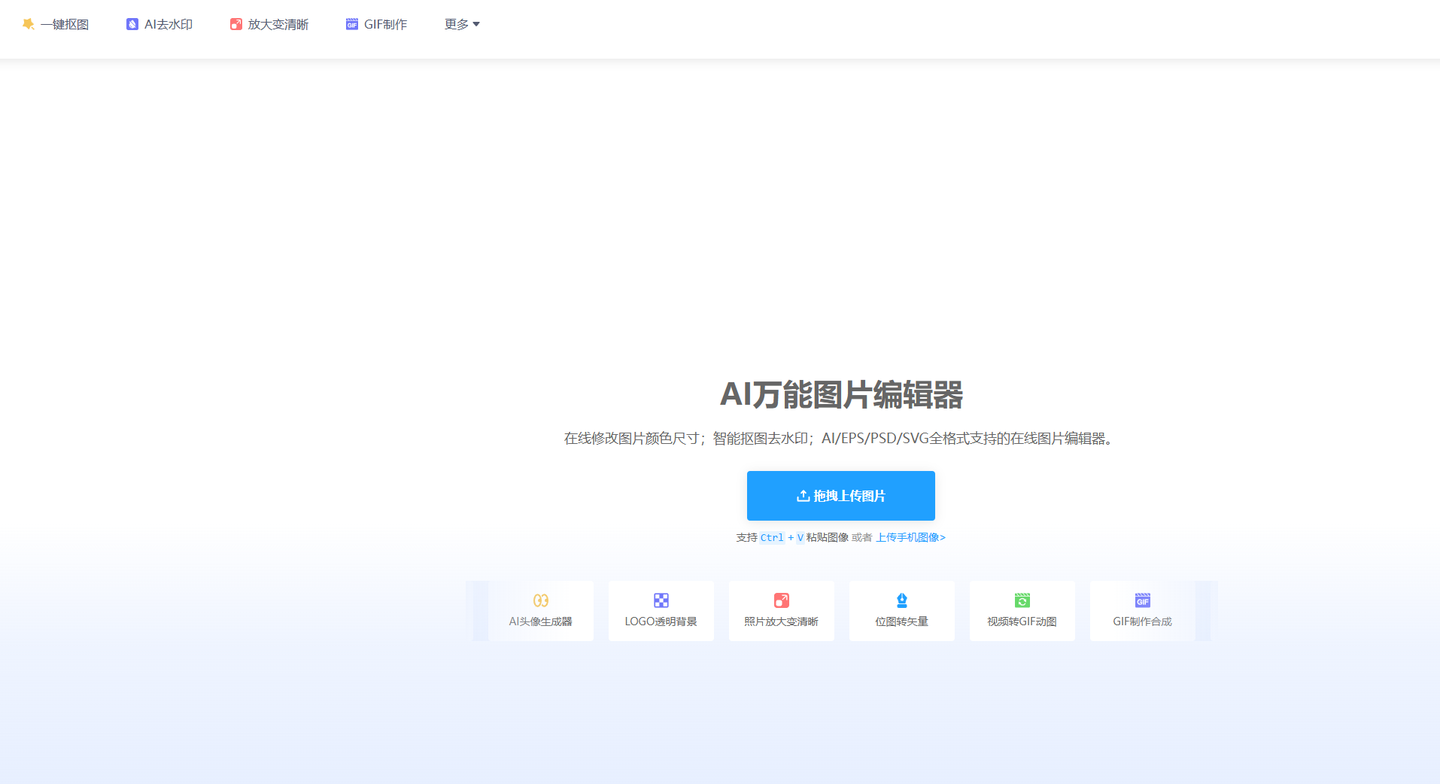The image size is (1440, 784).
Task: Expand the 更多 dropdown menu
Action: click(x=462, y=24)
